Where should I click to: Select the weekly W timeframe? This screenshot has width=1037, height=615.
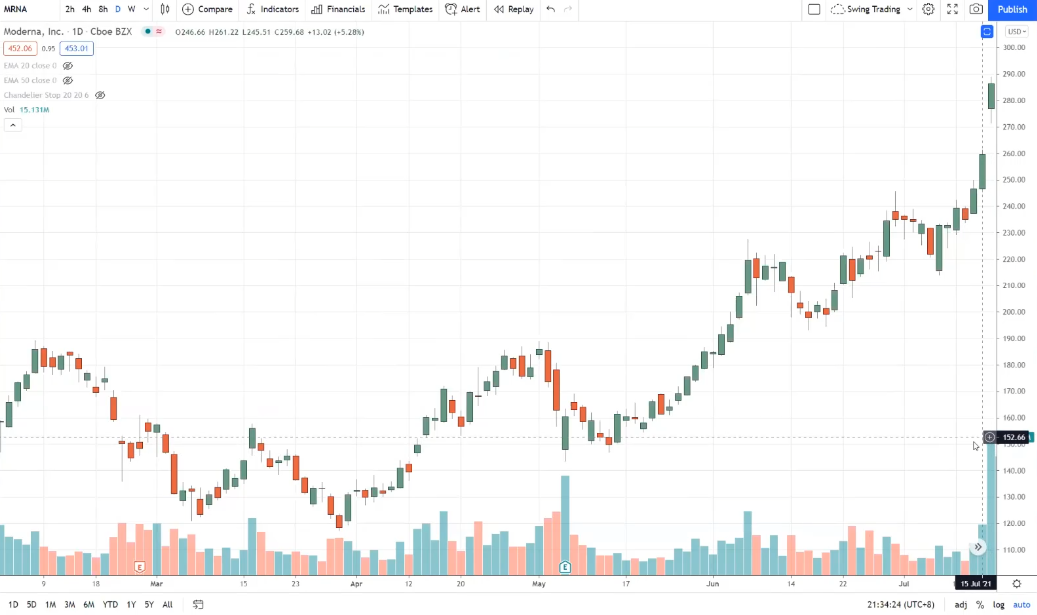(132, 9)
